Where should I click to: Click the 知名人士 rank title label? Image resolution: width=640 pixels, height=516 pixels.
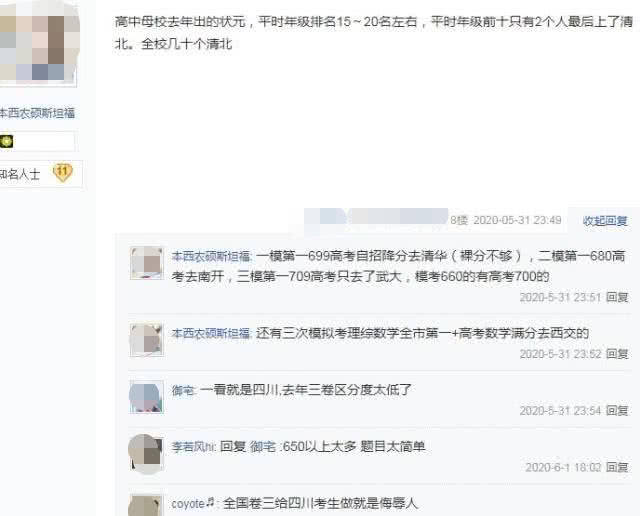20,175
